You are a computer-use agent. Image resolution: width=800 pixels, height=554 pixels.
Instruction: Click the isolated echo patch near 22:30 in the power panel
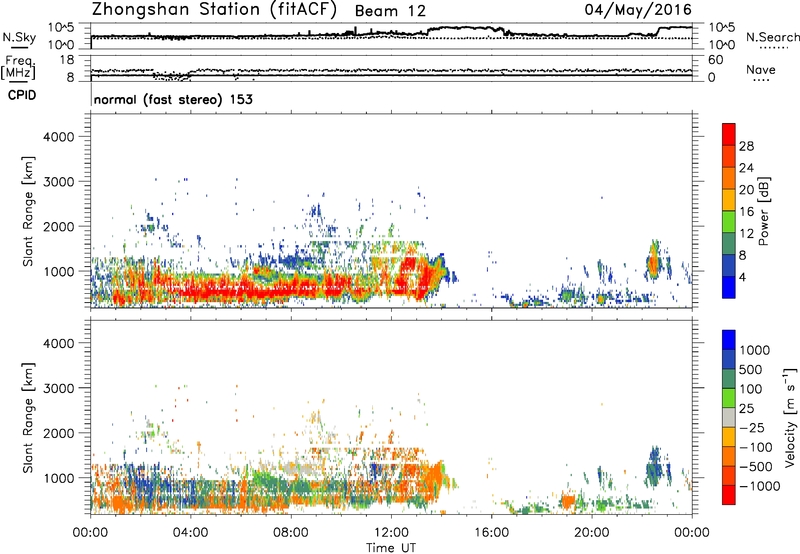653,262
